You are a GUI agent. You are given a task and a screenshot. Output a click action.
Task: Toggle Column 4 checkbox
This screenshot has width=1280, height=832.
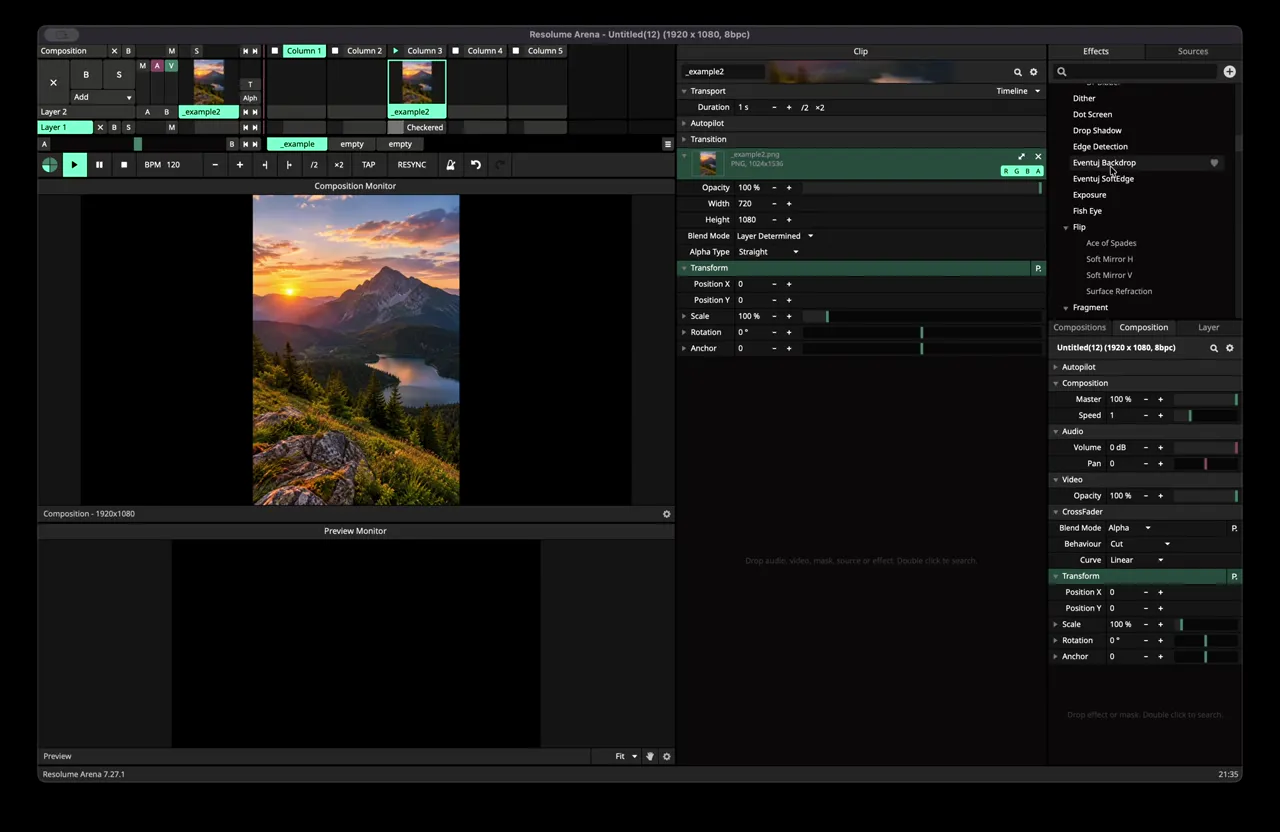tap(456, 51)
